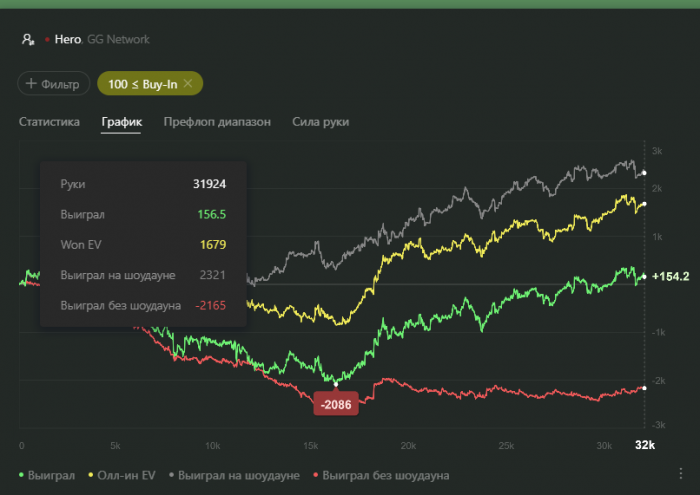
Task: Click the Руки tooltip label
Action: click(73, 184)
